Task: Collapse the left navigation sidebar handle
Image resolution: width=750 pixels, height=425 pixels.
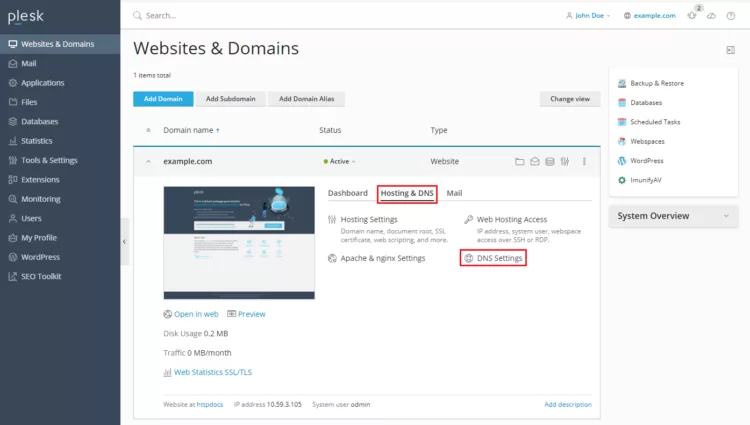Action: (125, 241)
